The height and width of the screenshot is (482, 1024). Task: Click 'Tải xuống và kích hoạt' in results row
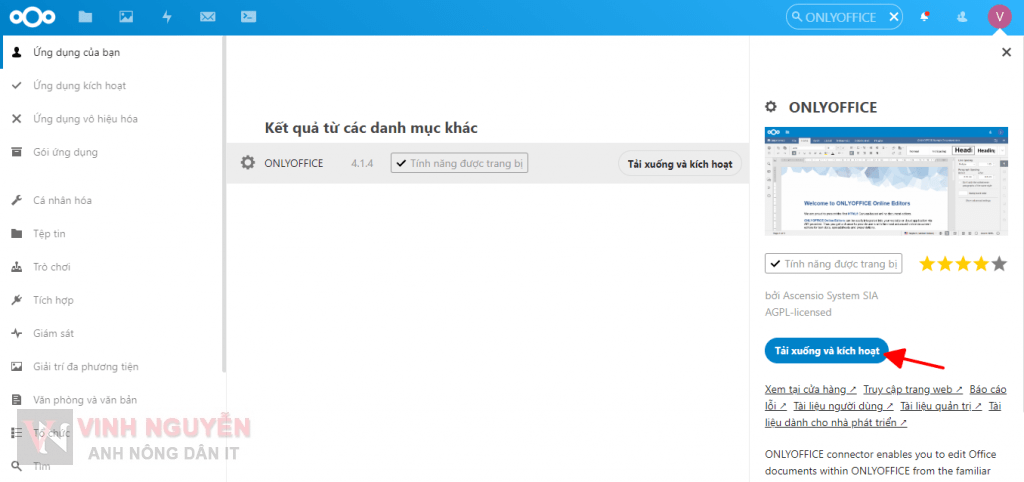pyautogui.click(x=680, y=163)
